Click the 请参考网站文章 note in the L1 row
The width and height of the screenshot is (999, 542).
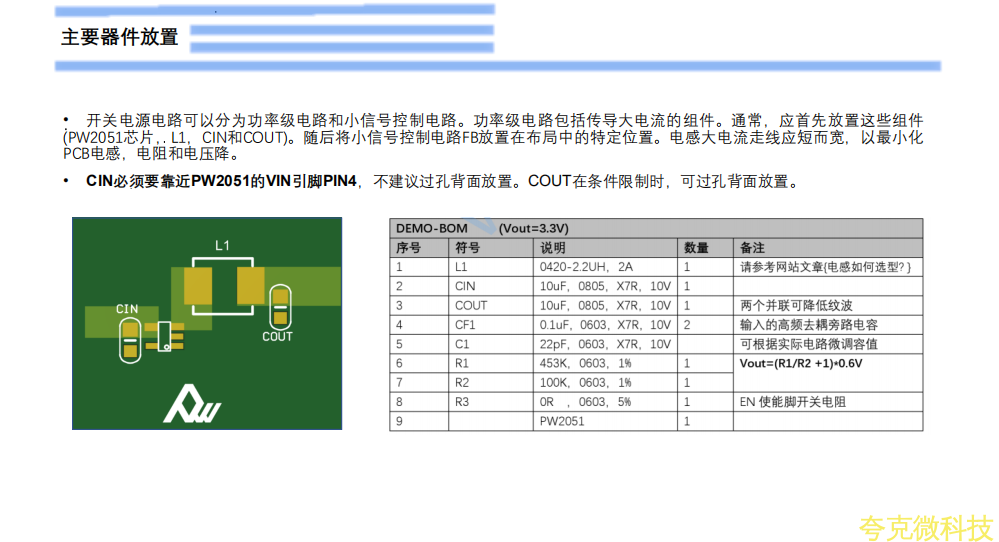pyautogui.click(x=826, y=267)
